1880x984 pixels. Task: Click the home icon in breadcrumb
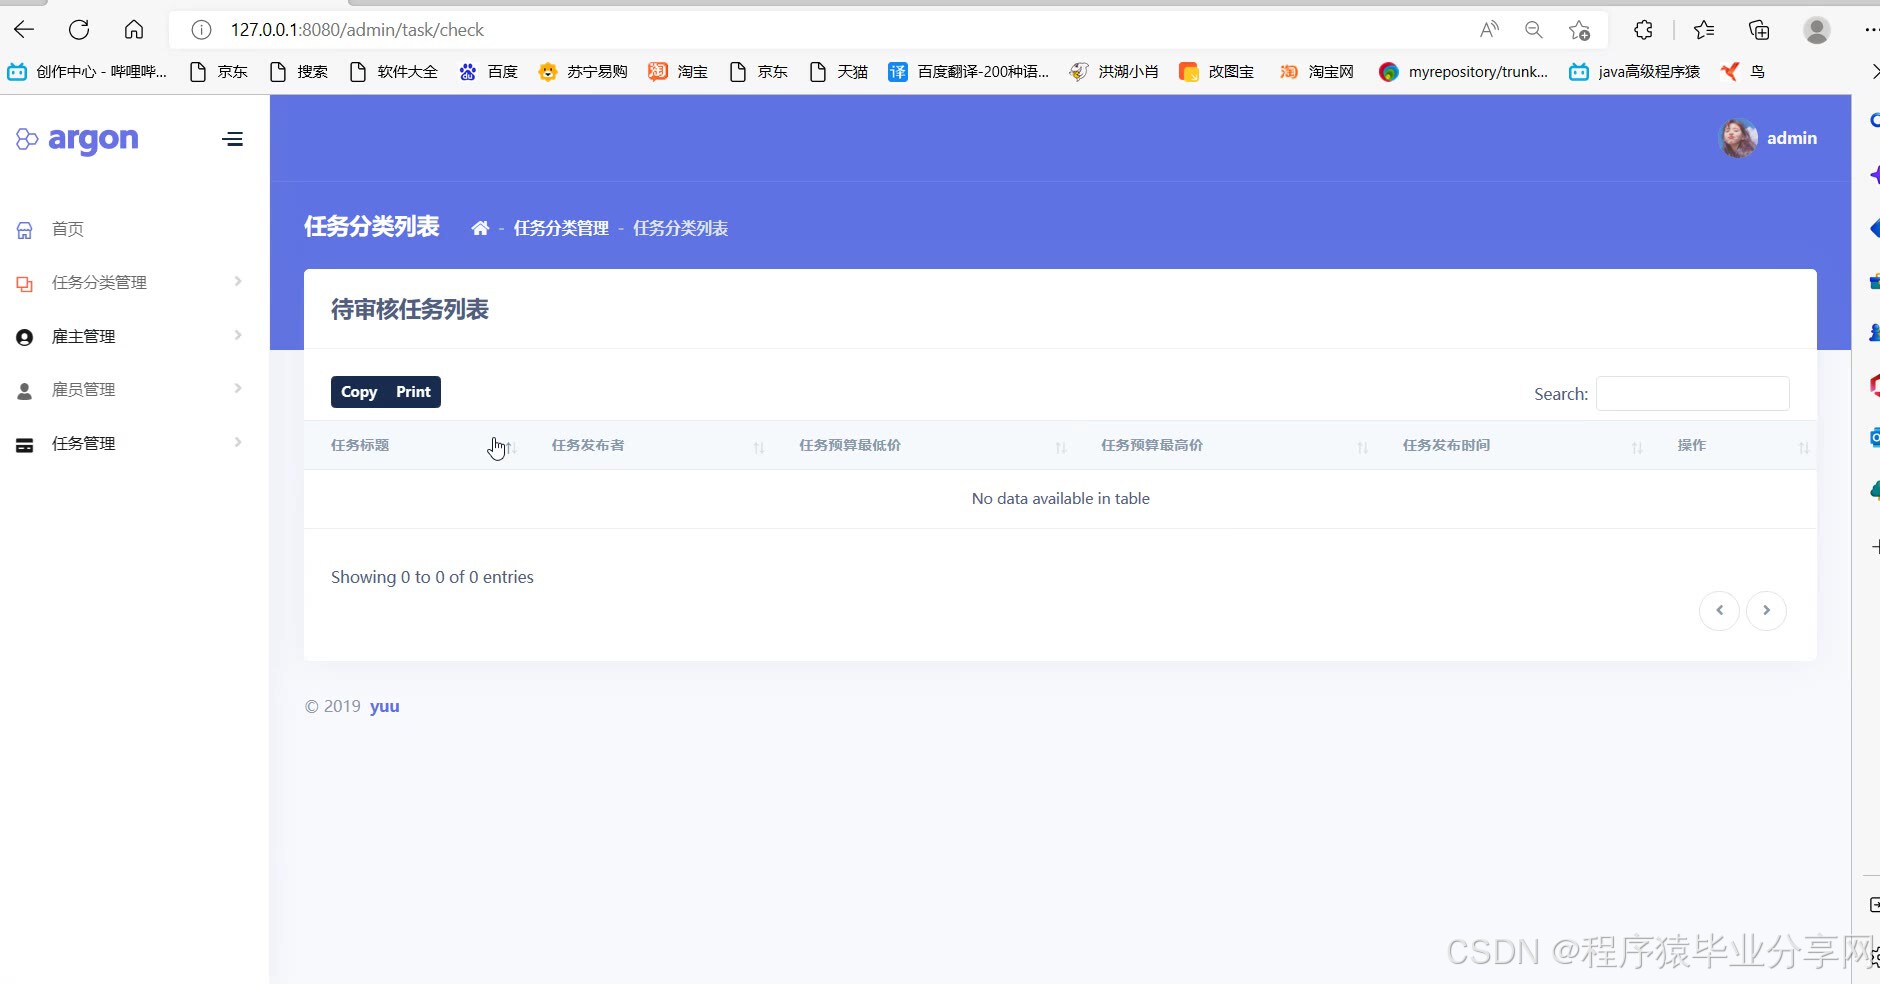480,228
